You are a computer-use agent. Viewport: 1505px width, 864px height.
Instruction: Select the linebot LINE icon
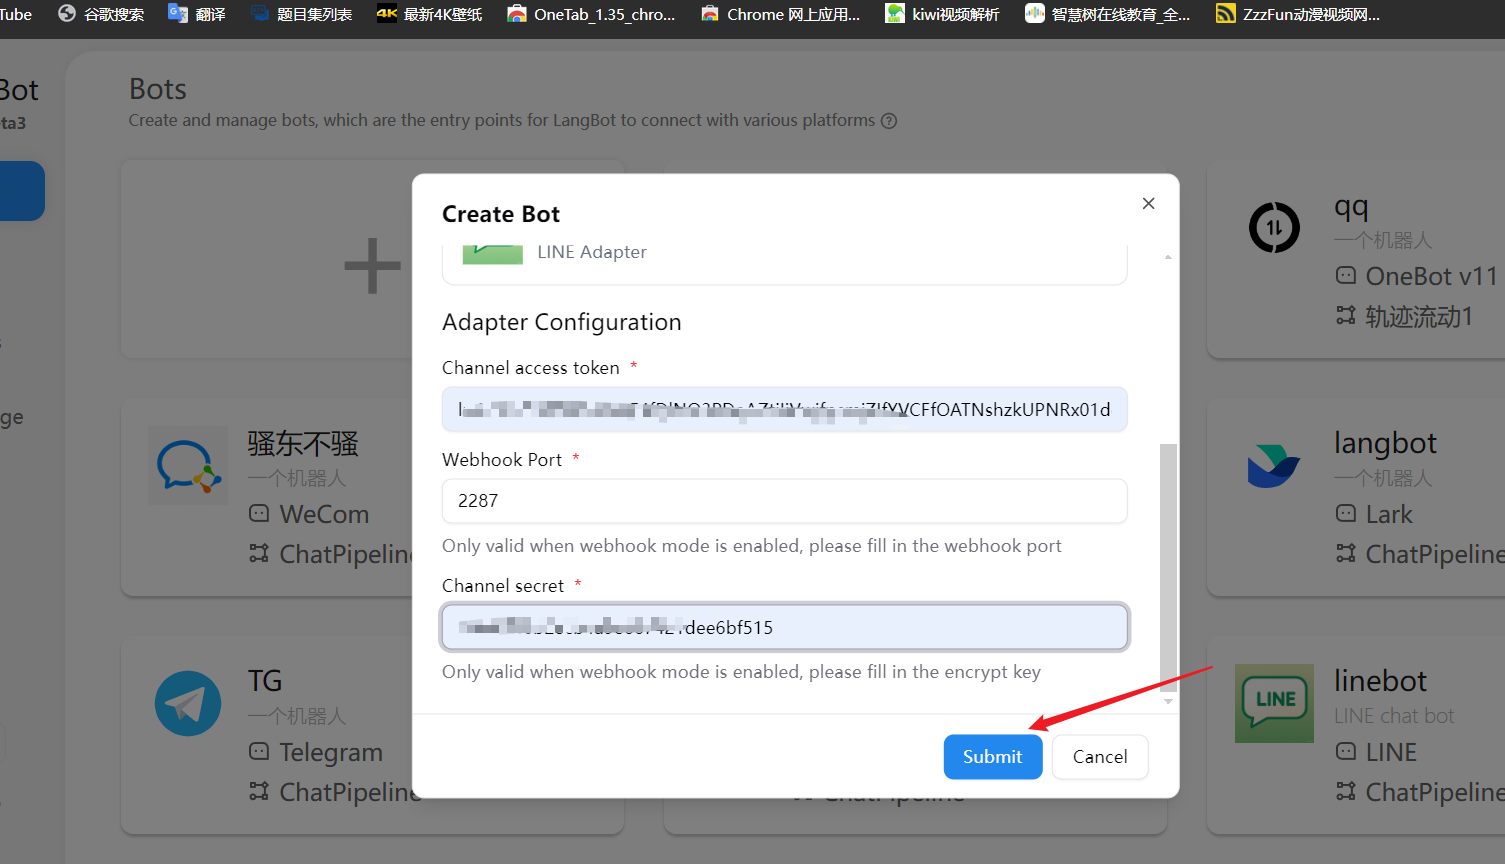(1274, 703)
